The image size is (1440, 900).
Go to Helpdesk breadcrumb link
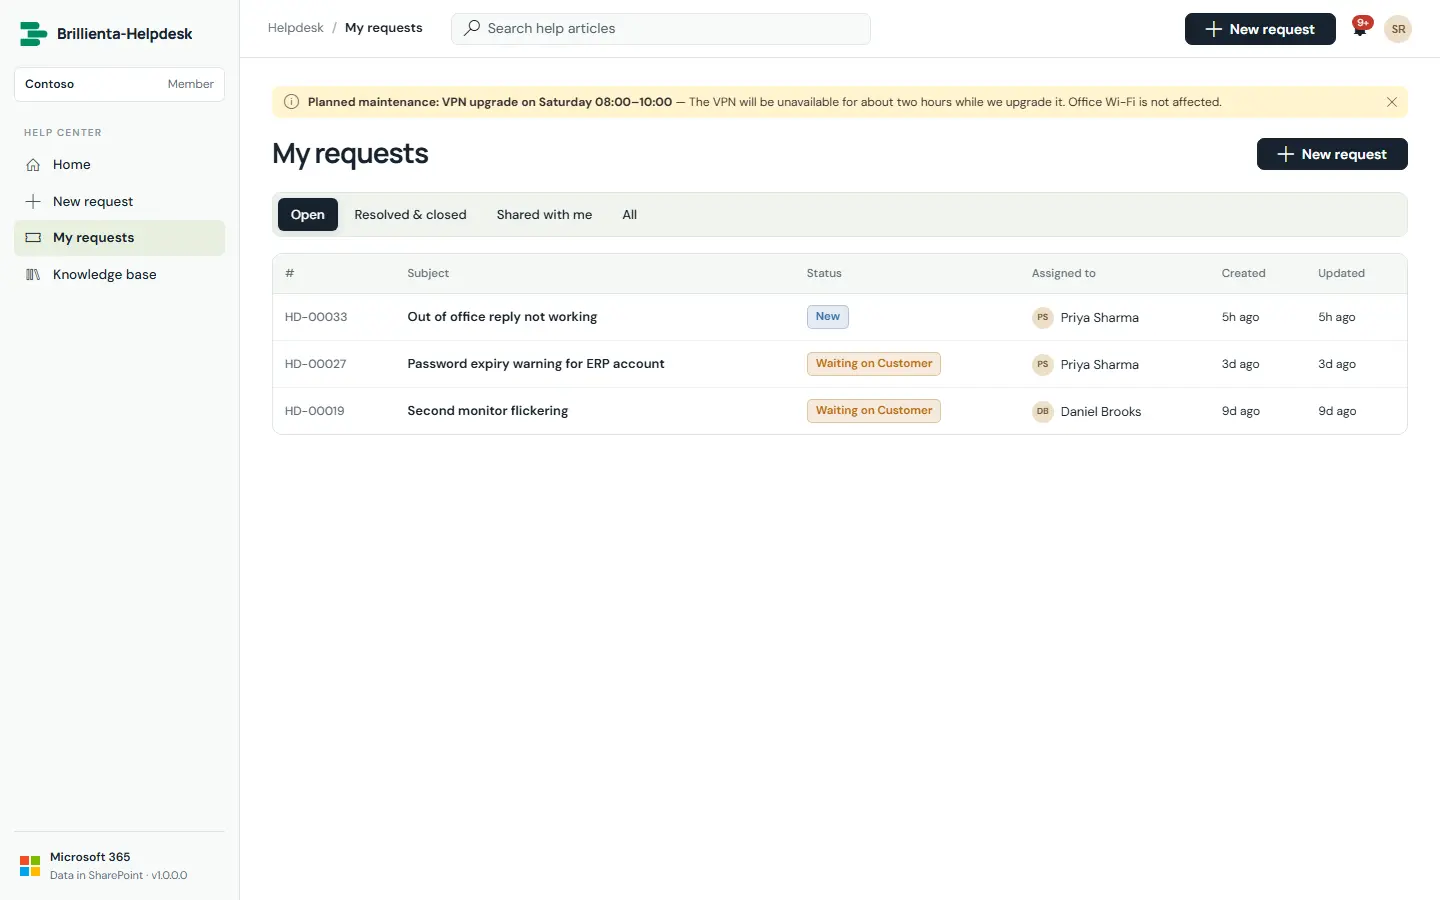[x=296, y=28]
